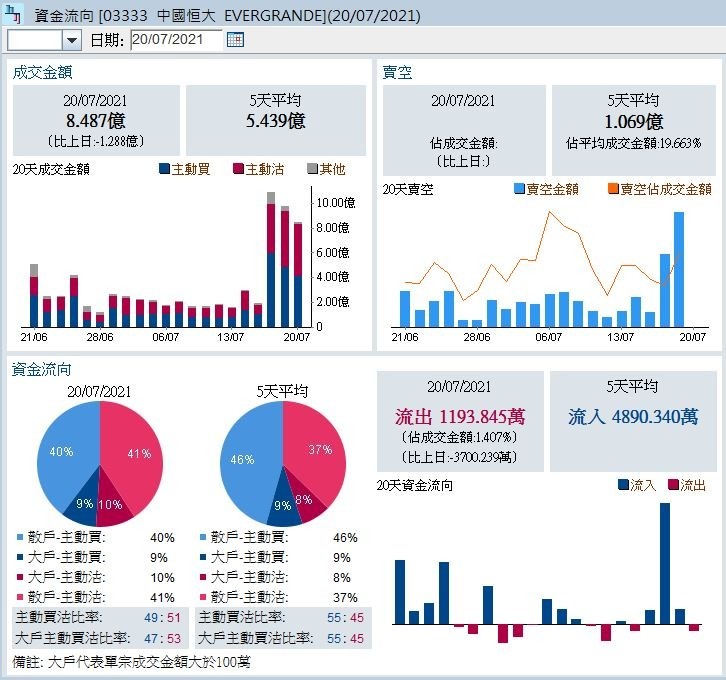
Task: Click the date input field showing 20/07/2021
Action: [174, 40]
